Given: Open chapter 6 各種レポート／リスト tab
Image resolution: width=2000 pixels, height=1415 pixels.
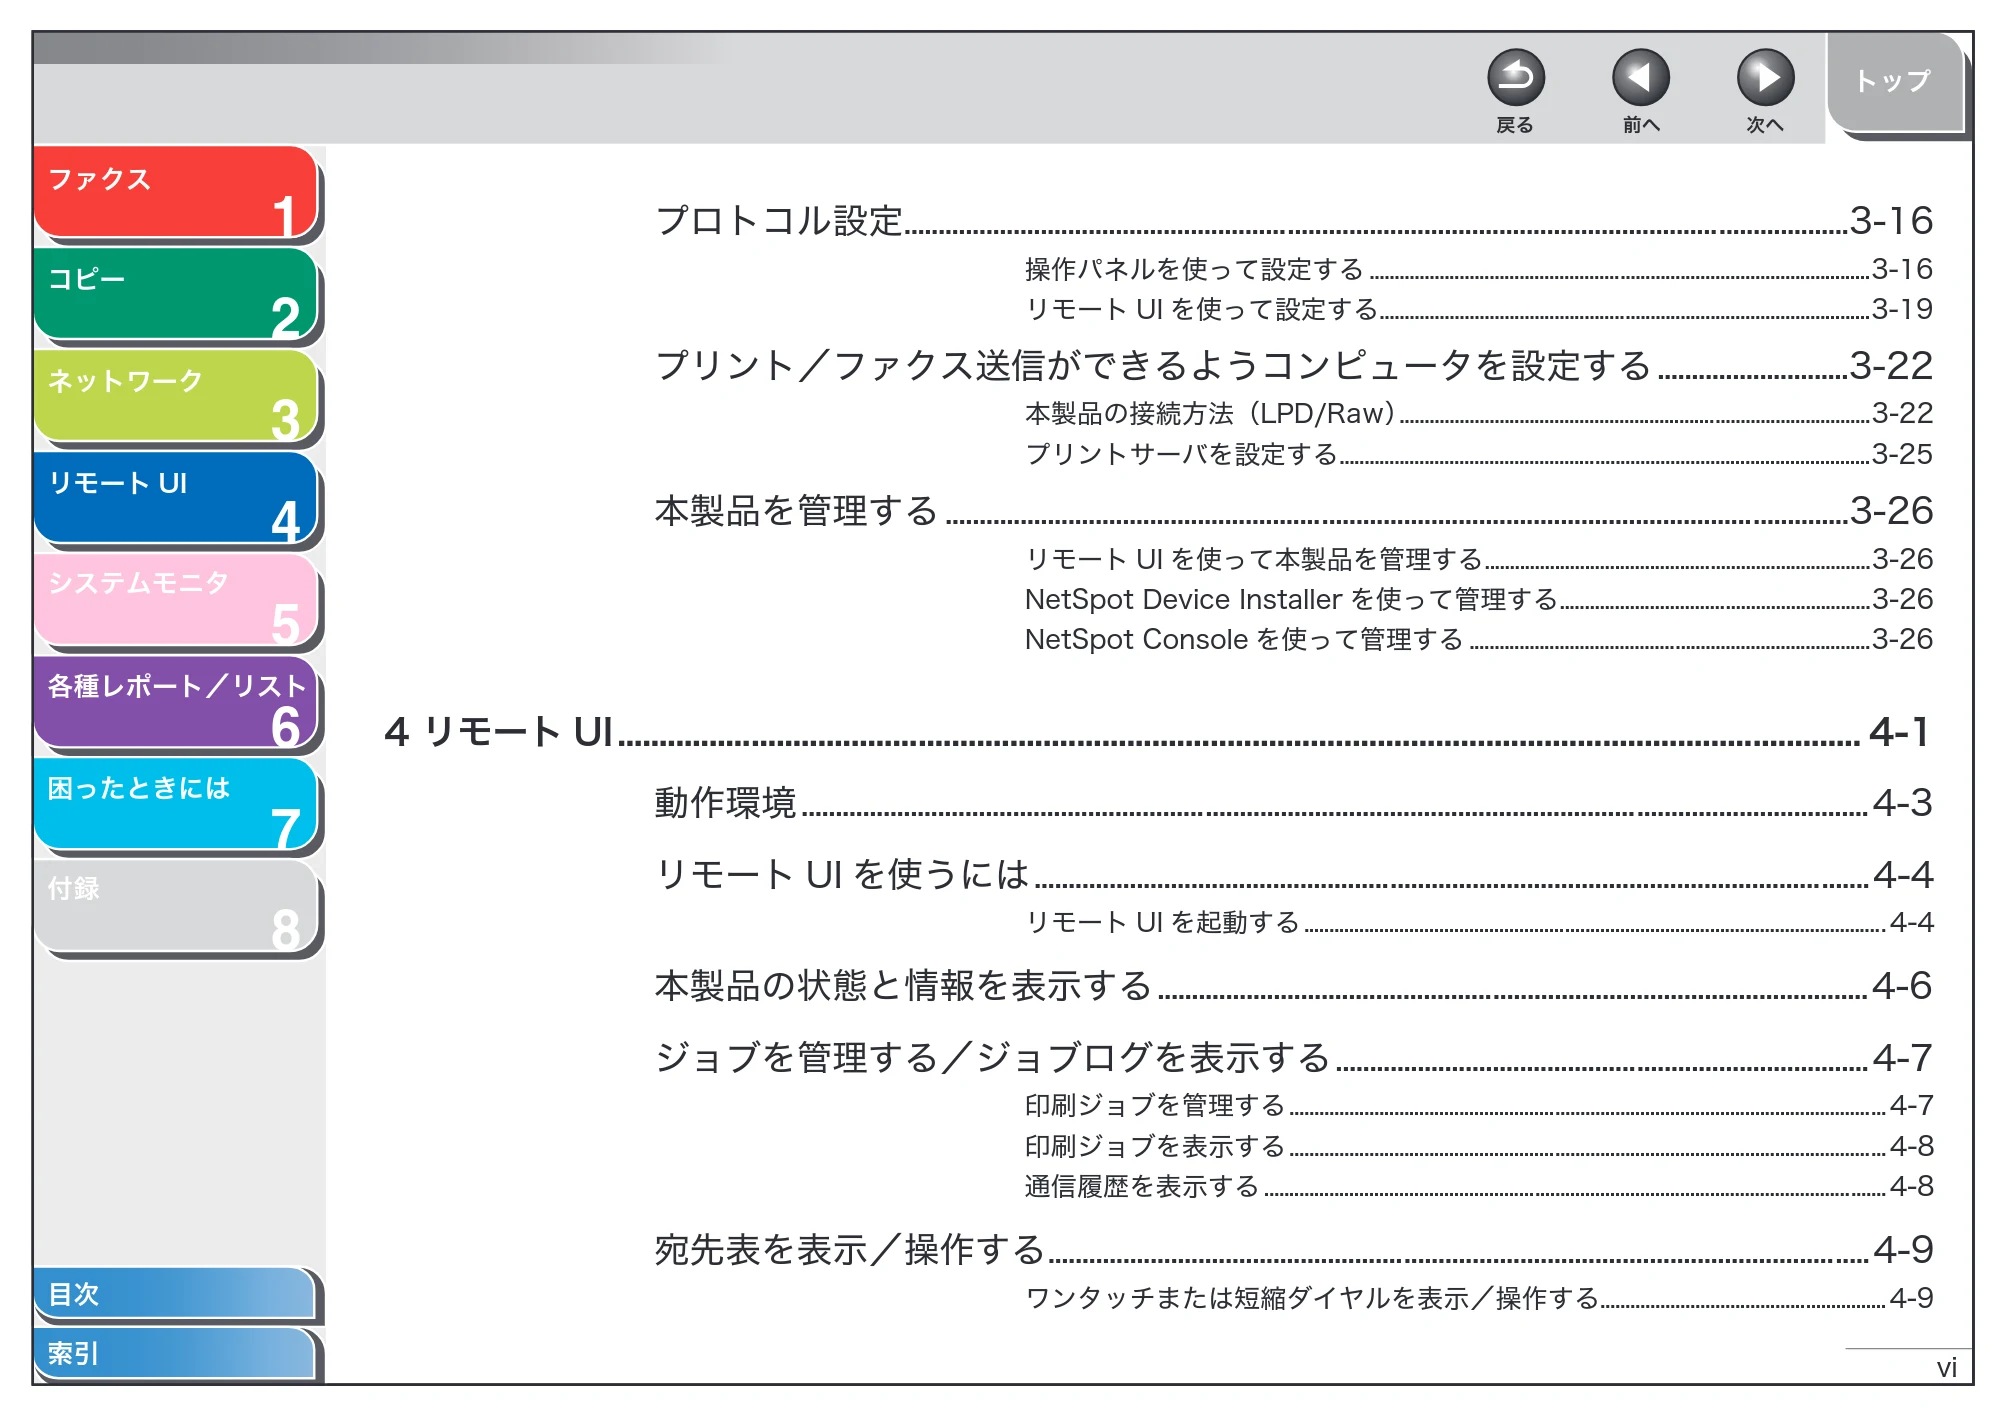Looking at the screenshot, I should coord(176,702).
